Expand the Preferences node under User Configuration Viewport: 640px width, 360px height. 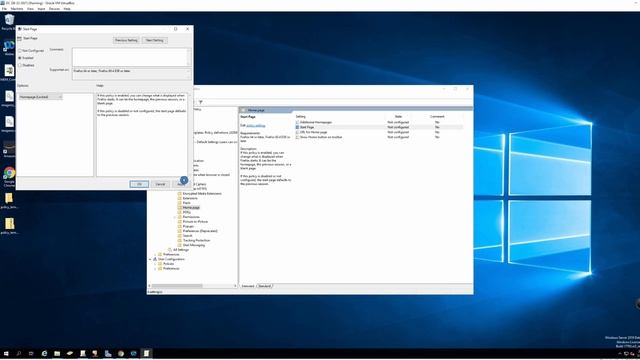point(156,269)
